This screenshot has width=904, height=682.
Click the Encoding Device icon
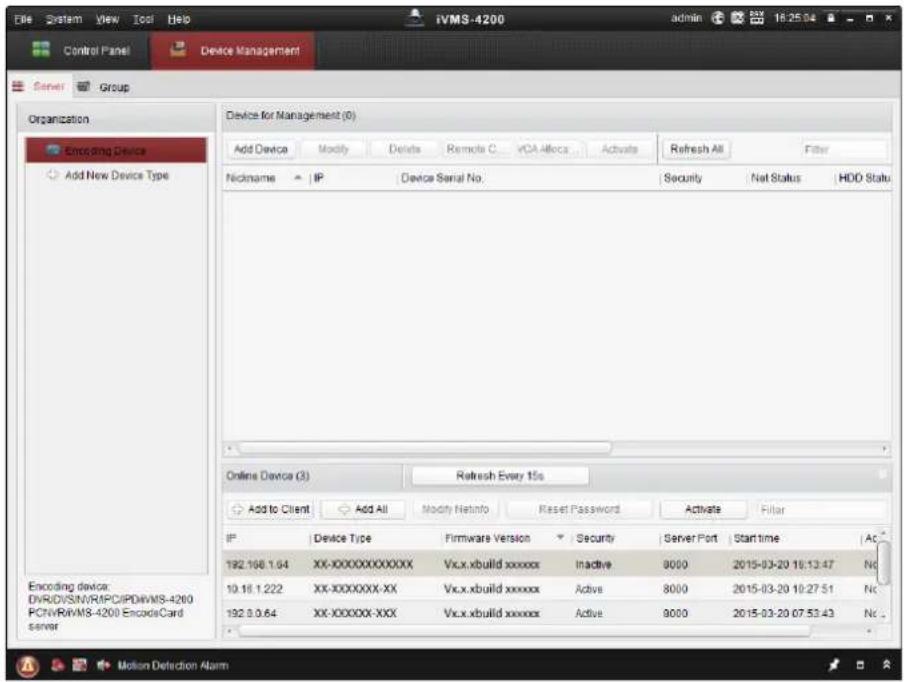pos(54,150)
